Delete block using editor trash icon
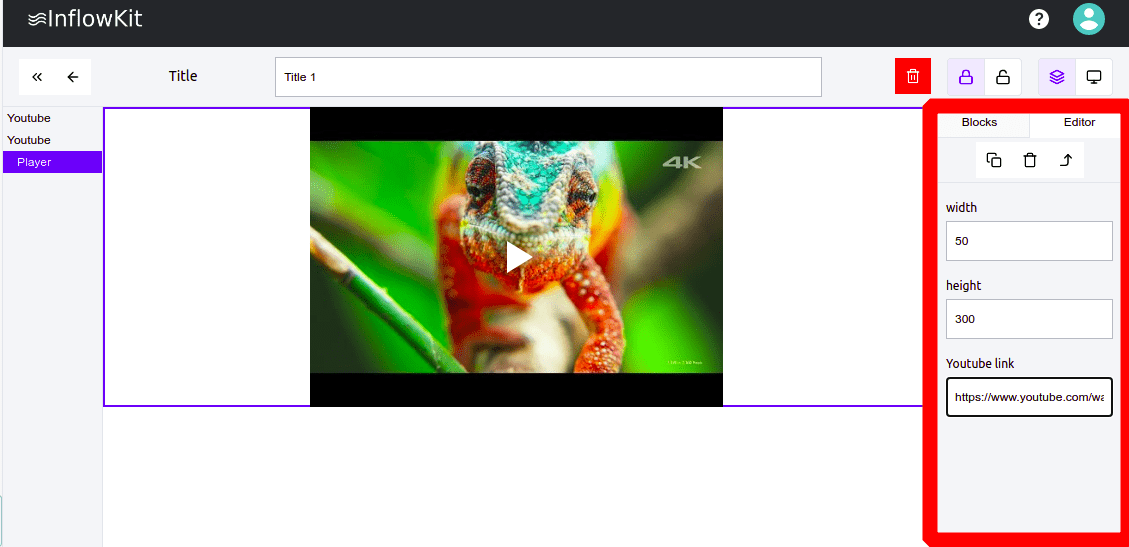Image resolution: width=1129 pixels, height=547 pixels. (x=1030, y=160)
